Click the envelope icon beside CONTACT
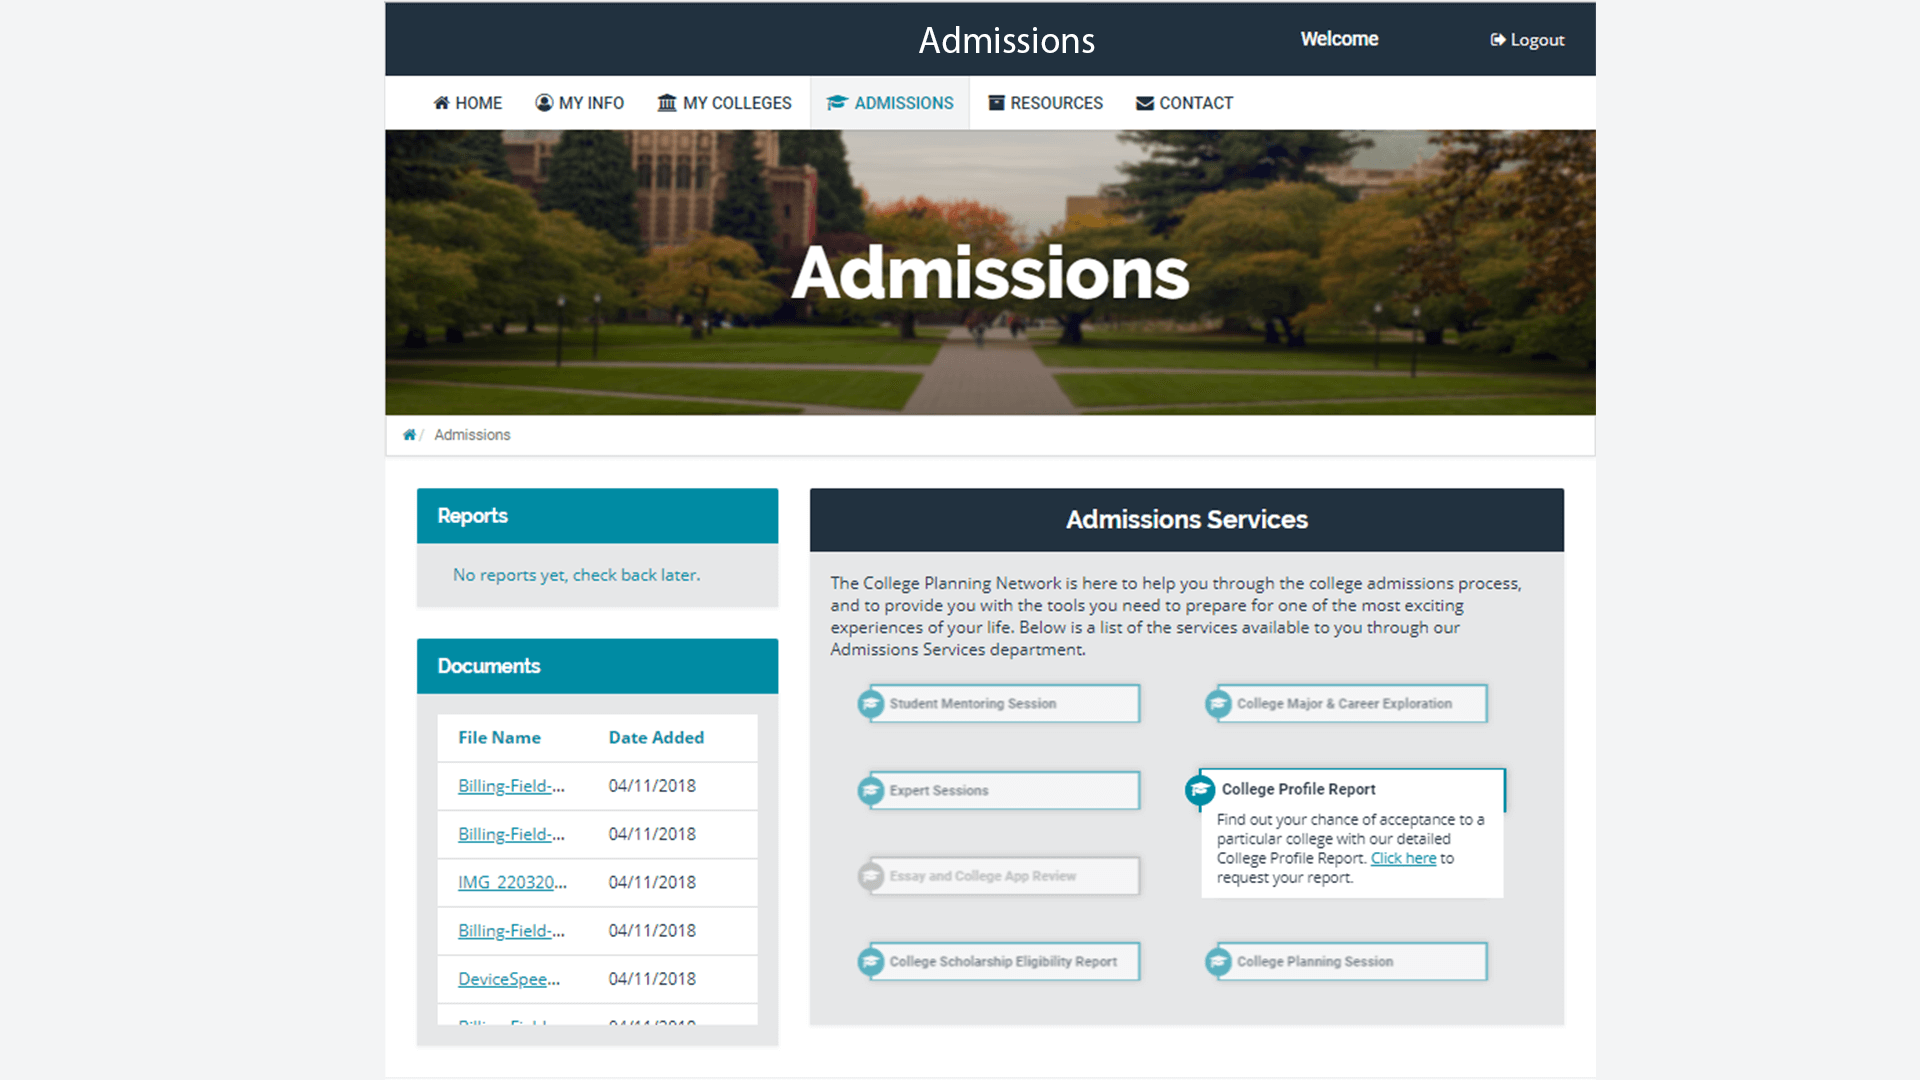Viewport: 1920px width, 1080px height. click(x=1145, y=103)
